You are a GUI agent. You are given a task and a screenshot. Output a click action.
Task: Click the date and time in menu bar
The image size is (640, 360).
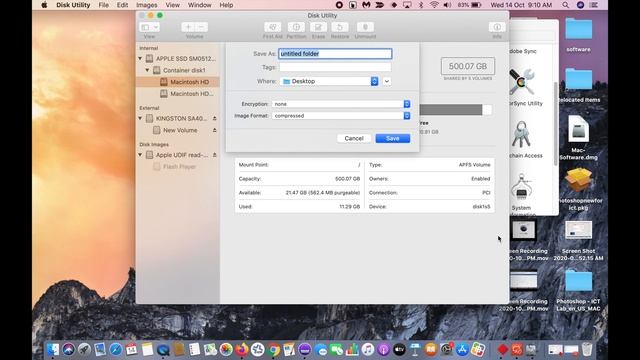[521, 5]
